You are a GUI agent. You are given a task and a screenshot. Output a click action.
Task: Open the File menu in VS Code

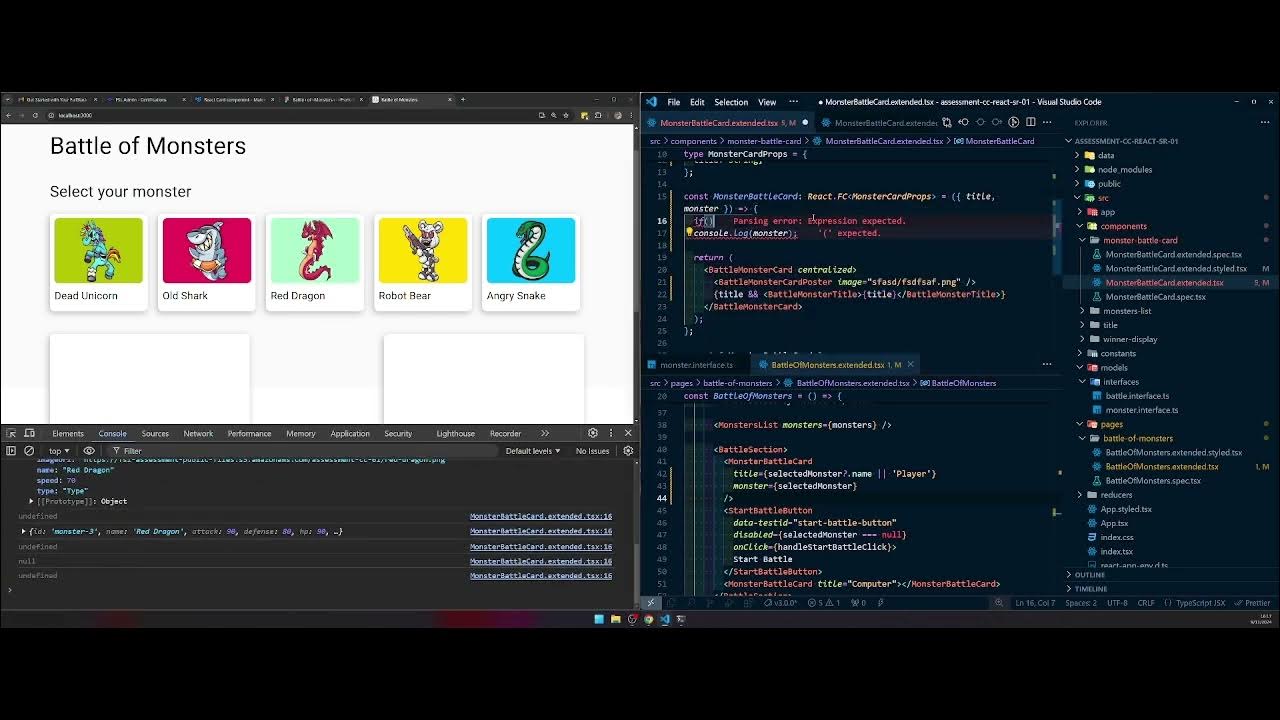pyautogui.click(x=674, y=102)
